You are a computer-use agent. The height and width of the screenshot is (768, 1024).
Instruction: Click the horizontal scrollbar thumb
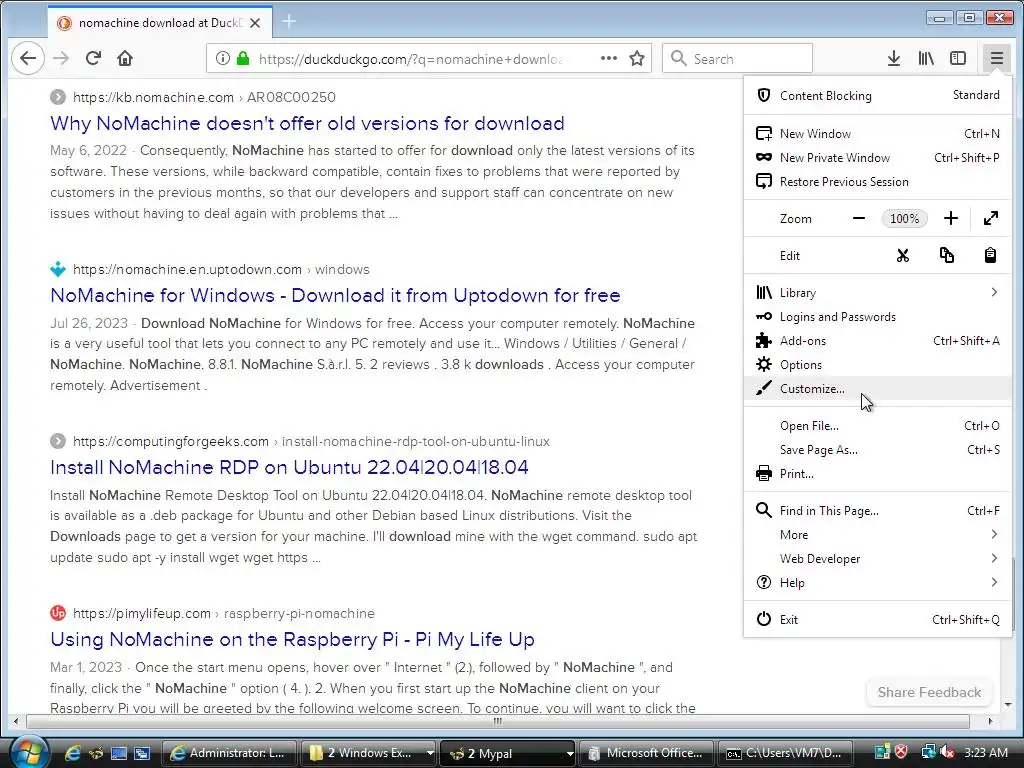[x=498, y=722]
